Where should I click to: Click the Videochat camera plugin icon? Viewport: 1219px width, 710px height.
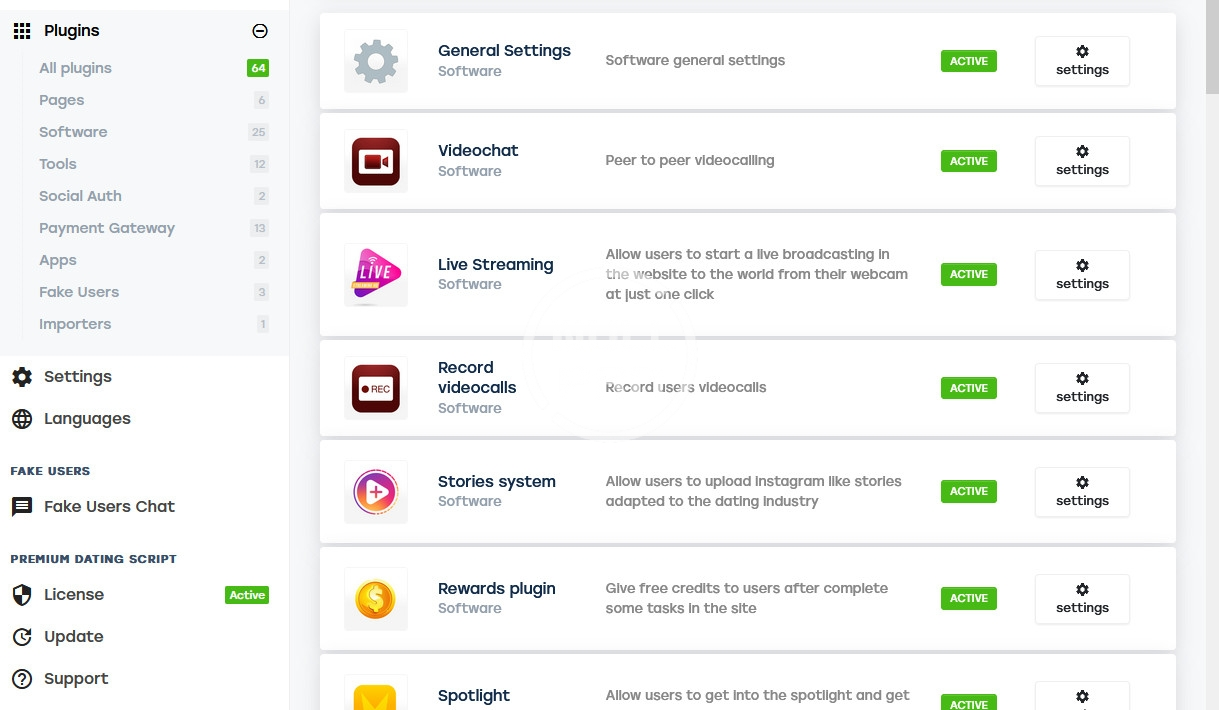pyautogui.click(x=376, y=161)
